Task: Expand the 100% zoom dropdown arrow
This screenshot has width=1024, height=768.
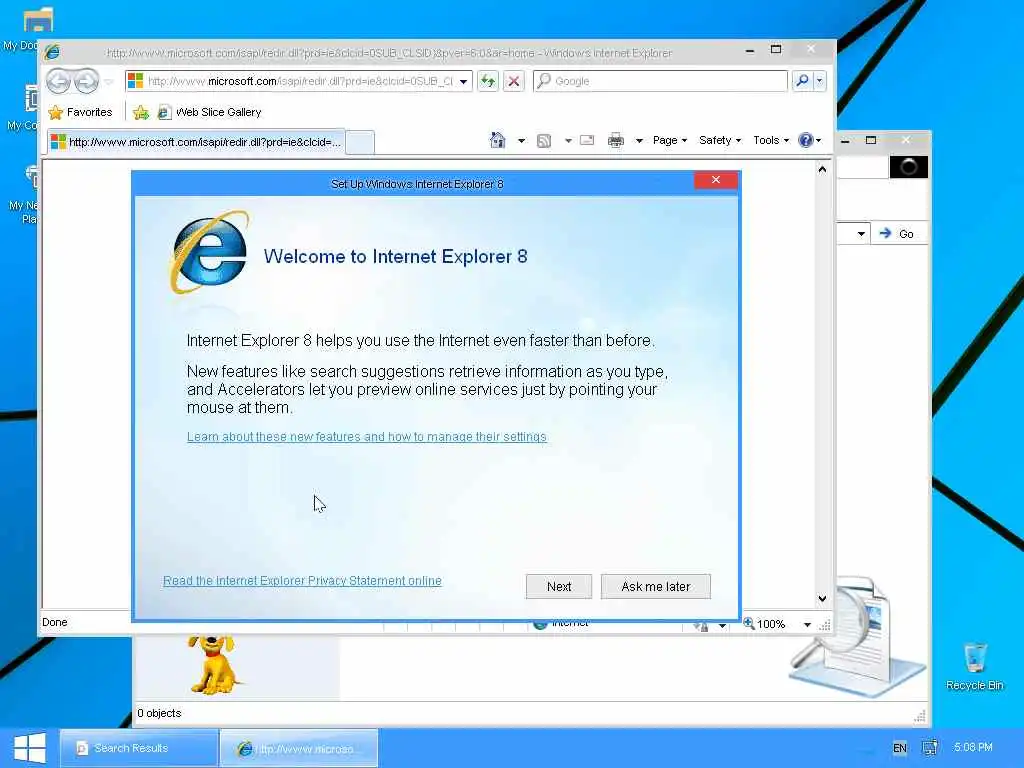Action: [x=807, y=624]
